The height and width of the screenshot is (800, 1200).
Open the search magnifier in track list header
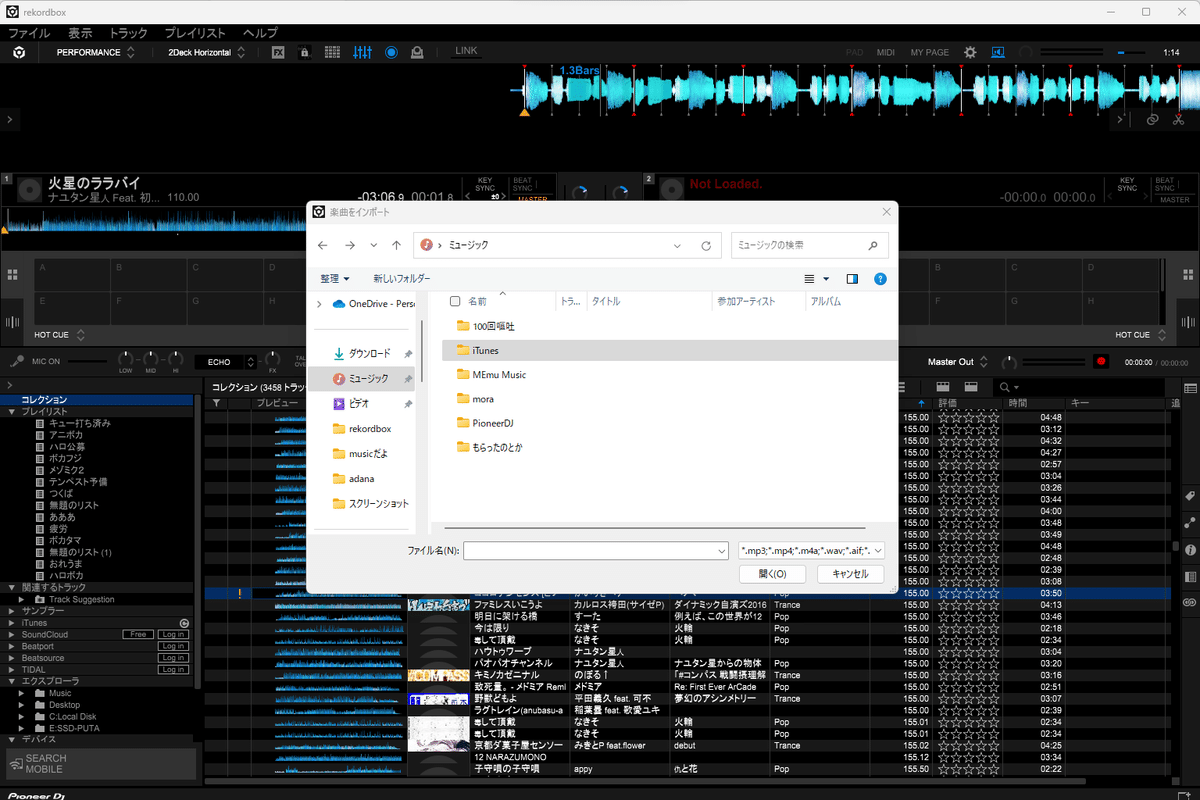[1005, 387]
